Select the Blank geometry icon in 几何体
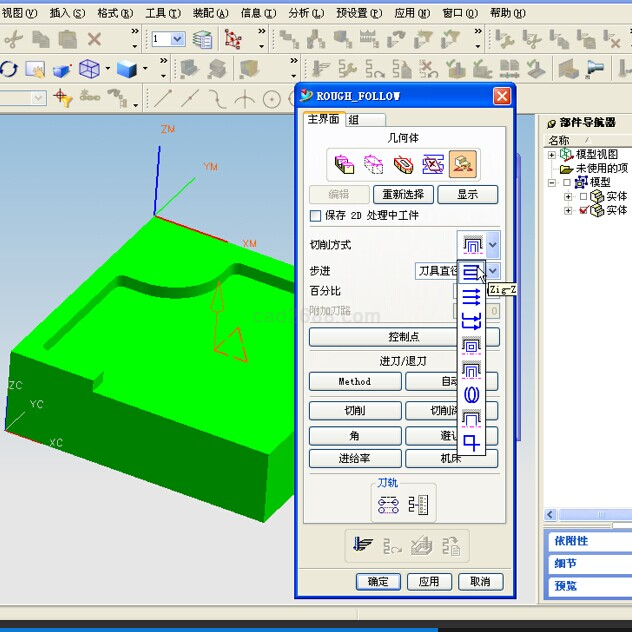This screenshot has width=632, height=632. 373,164
